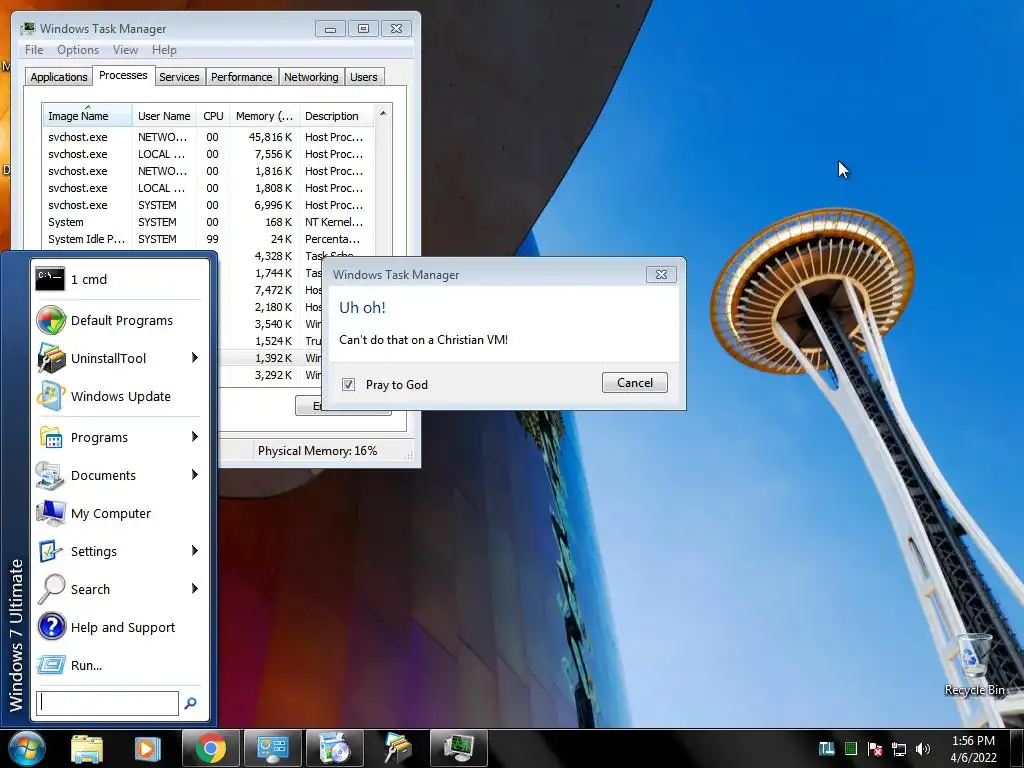Open the taskbar clock showing 1:56 PM

click(973, 749)
